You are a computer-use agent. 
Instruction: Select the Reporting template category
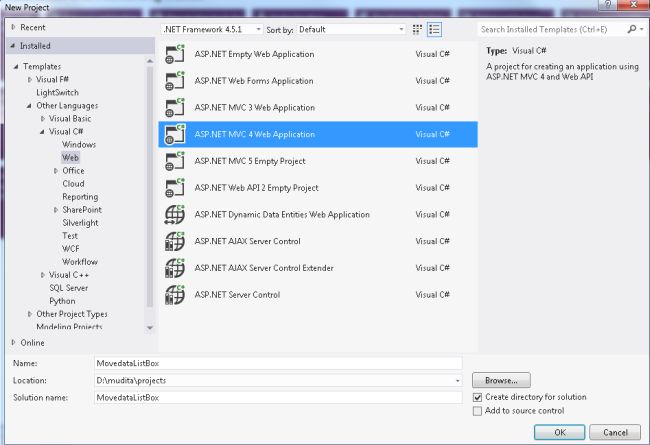pyautogui.click(x=80, y=197)
